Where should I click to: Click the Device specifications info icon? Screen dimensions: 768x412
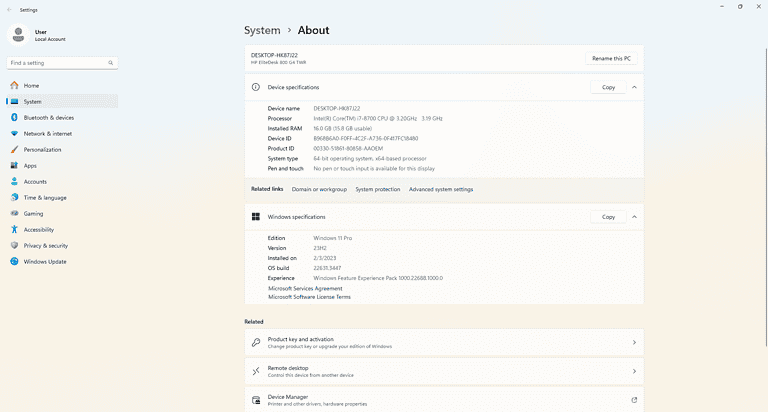click(256, 87)
